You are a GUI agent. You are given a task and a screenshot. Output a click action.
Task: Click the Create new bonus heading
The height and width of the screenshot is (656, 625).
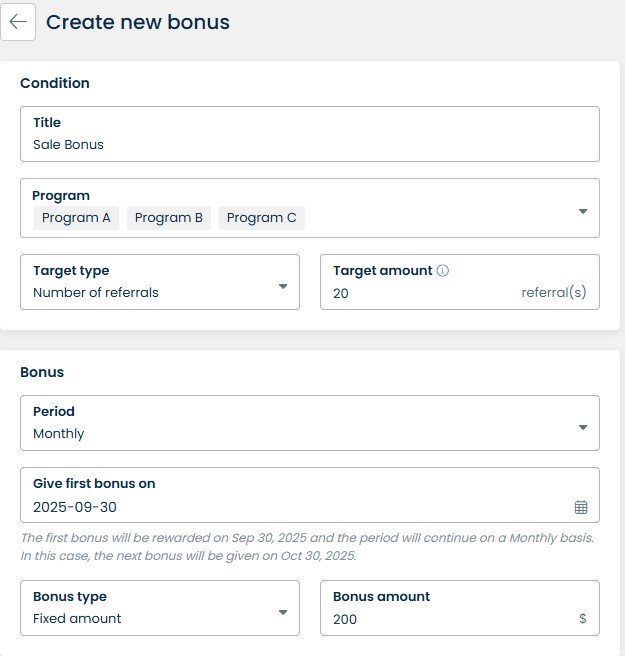[138, 22]
